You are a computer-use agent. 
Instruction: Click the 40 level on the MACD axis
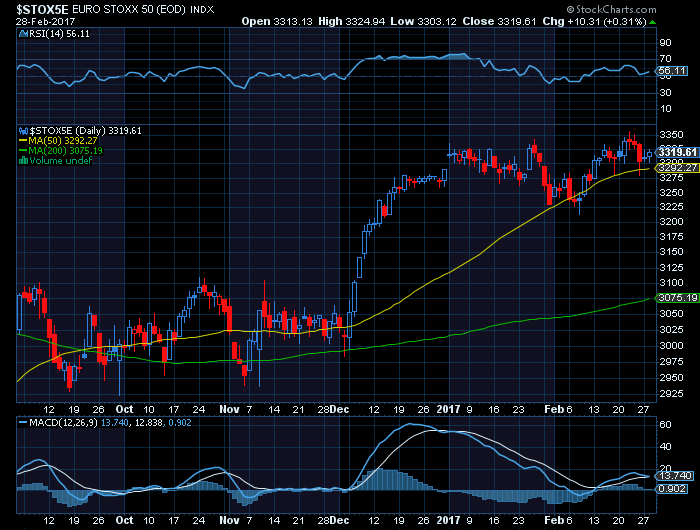(x=665, y=447)
